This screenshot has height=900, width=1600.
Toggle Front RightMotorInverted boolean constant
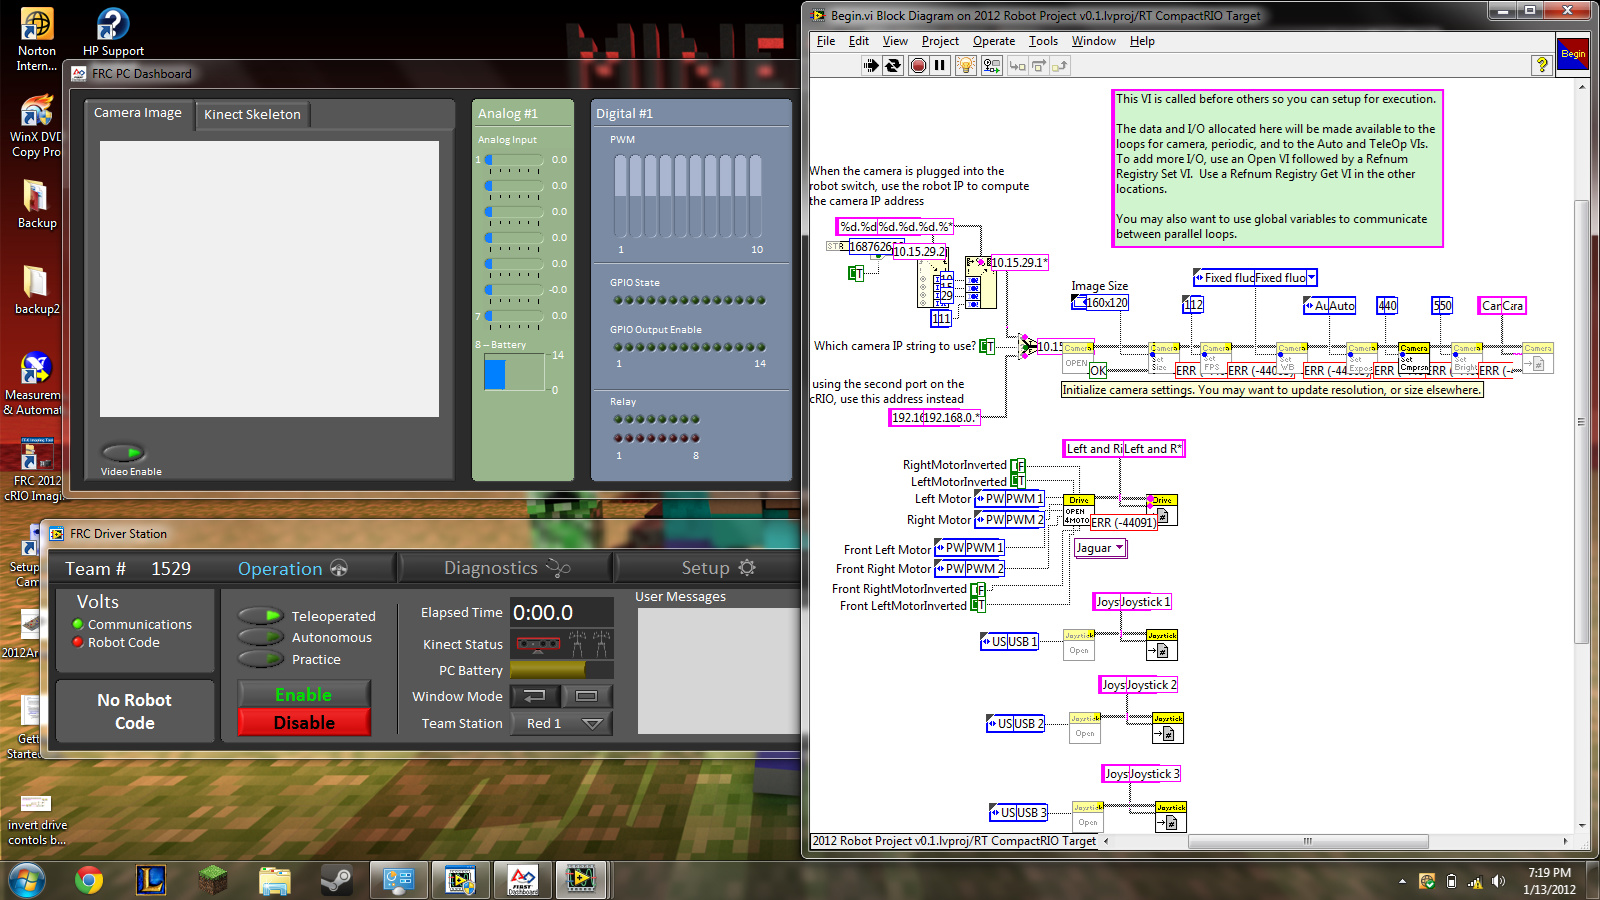pos(977,589)
